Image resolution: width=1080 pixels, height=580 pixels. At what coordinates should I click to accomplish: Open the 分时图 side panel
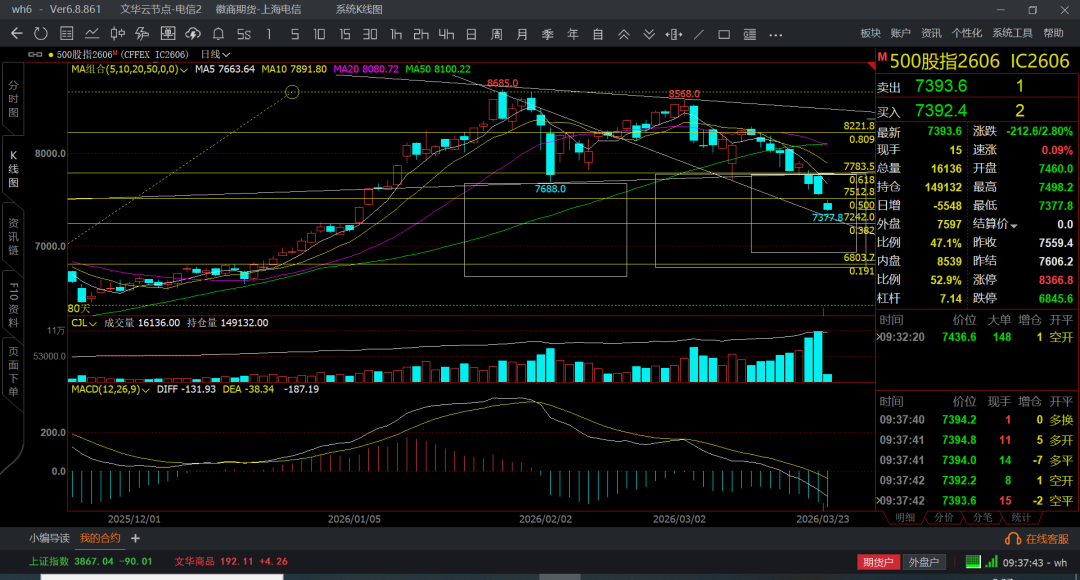(x=13, y=100)
